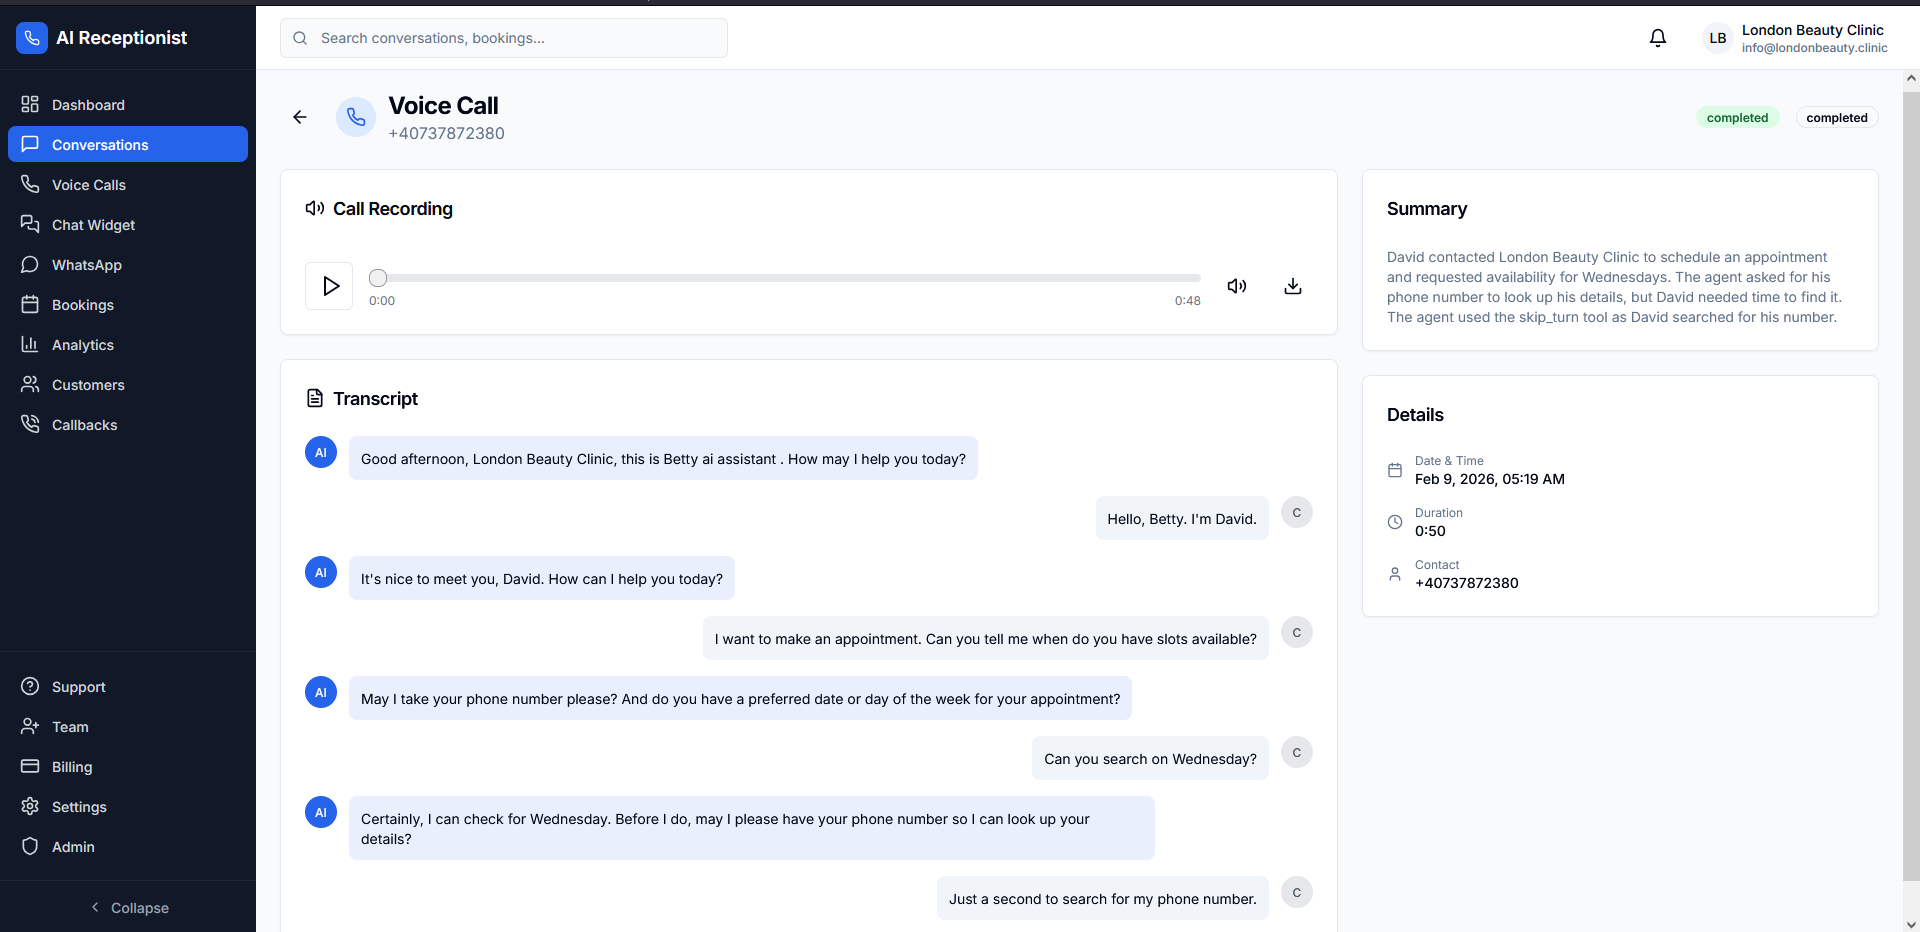Open the Support page

click(78, 687)
